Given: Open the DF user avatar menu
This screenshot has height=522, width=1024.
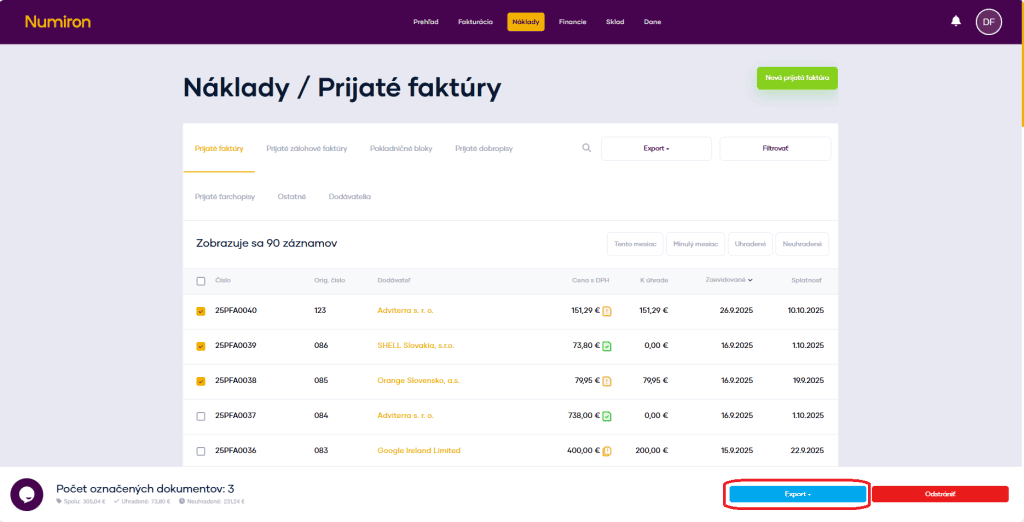Looking at the screenshot, I should point(989,22).
